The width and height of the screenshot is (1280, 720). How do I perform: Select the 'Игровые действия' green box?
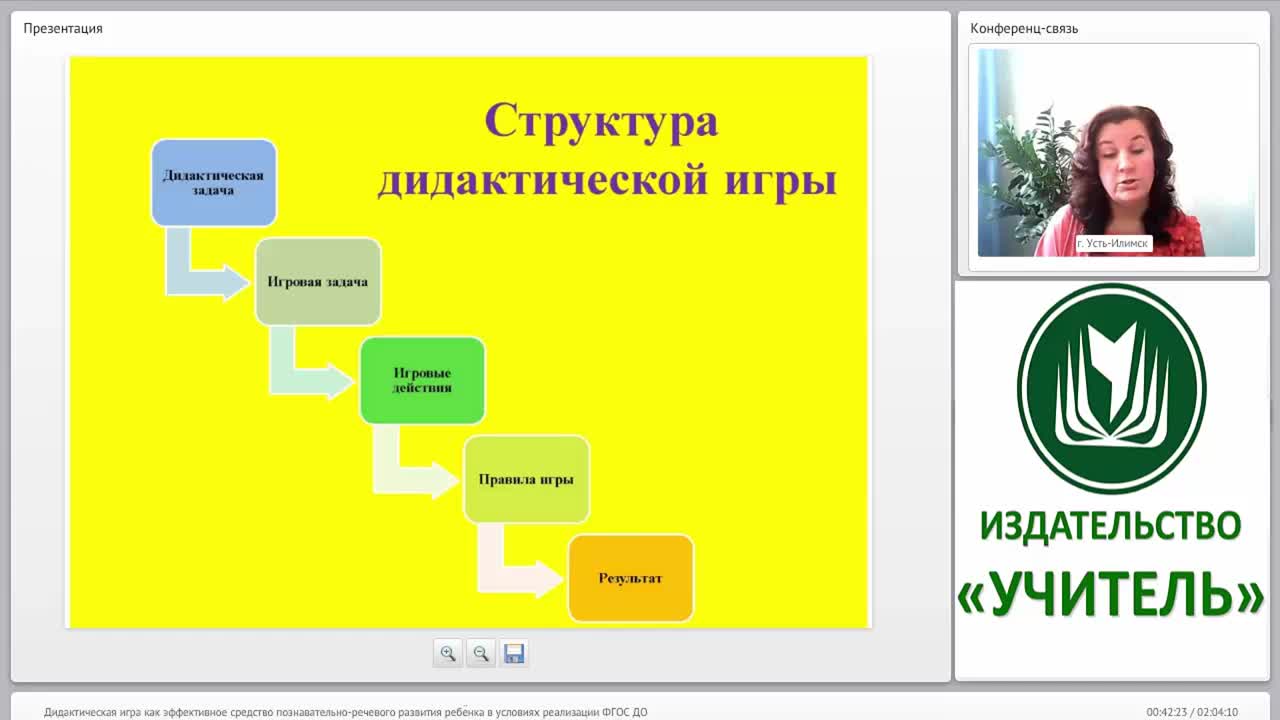(x=422, y=380)
